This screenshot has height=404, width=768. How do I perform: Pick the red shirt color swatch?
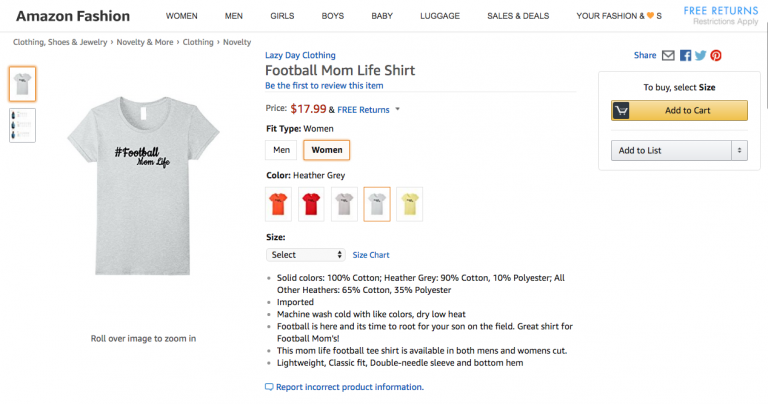[311, 204]
